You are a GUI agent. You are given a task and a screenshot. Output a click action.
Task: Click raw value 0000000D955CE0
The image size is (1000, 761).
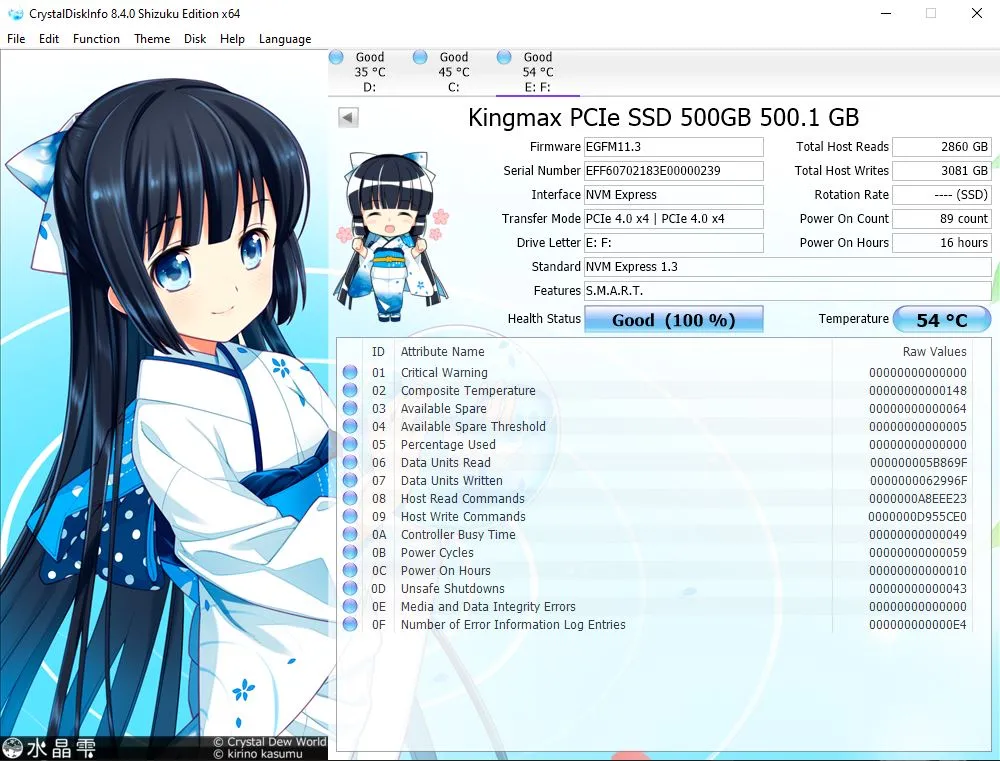coord(917,517)
